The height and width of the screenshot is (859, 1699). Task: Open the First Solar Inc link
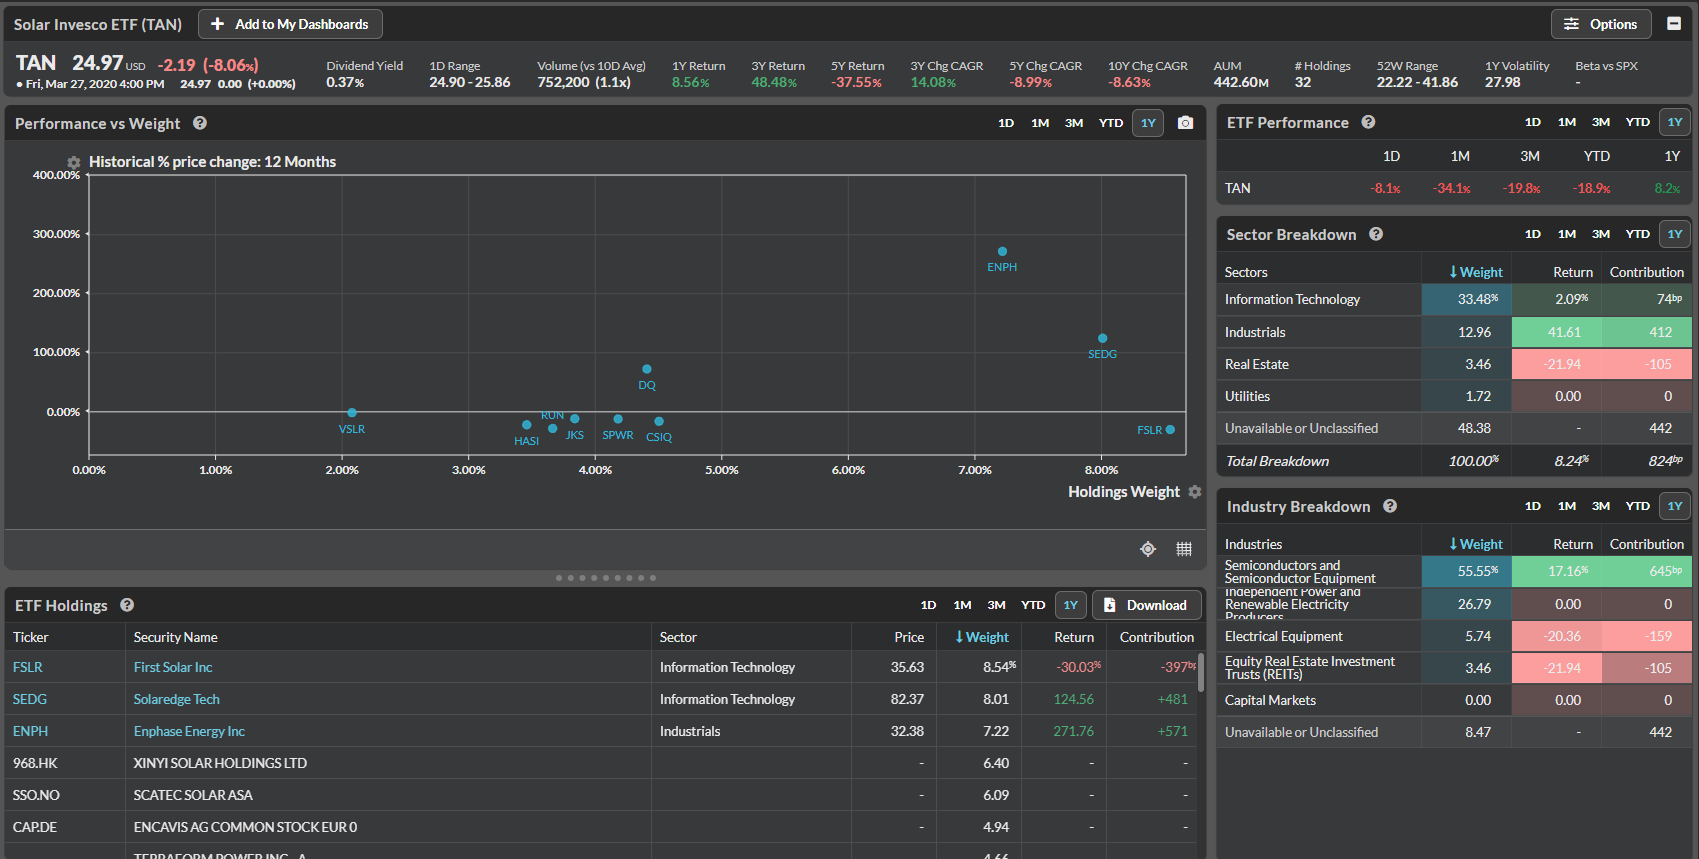pos(173,667)
